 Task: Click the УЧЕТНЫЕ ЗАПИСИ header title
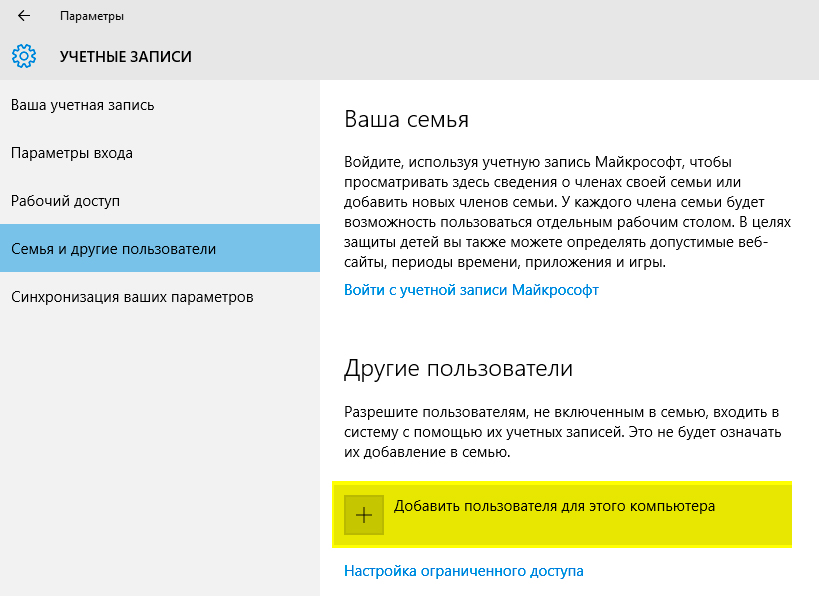click(x=125, y=57)
